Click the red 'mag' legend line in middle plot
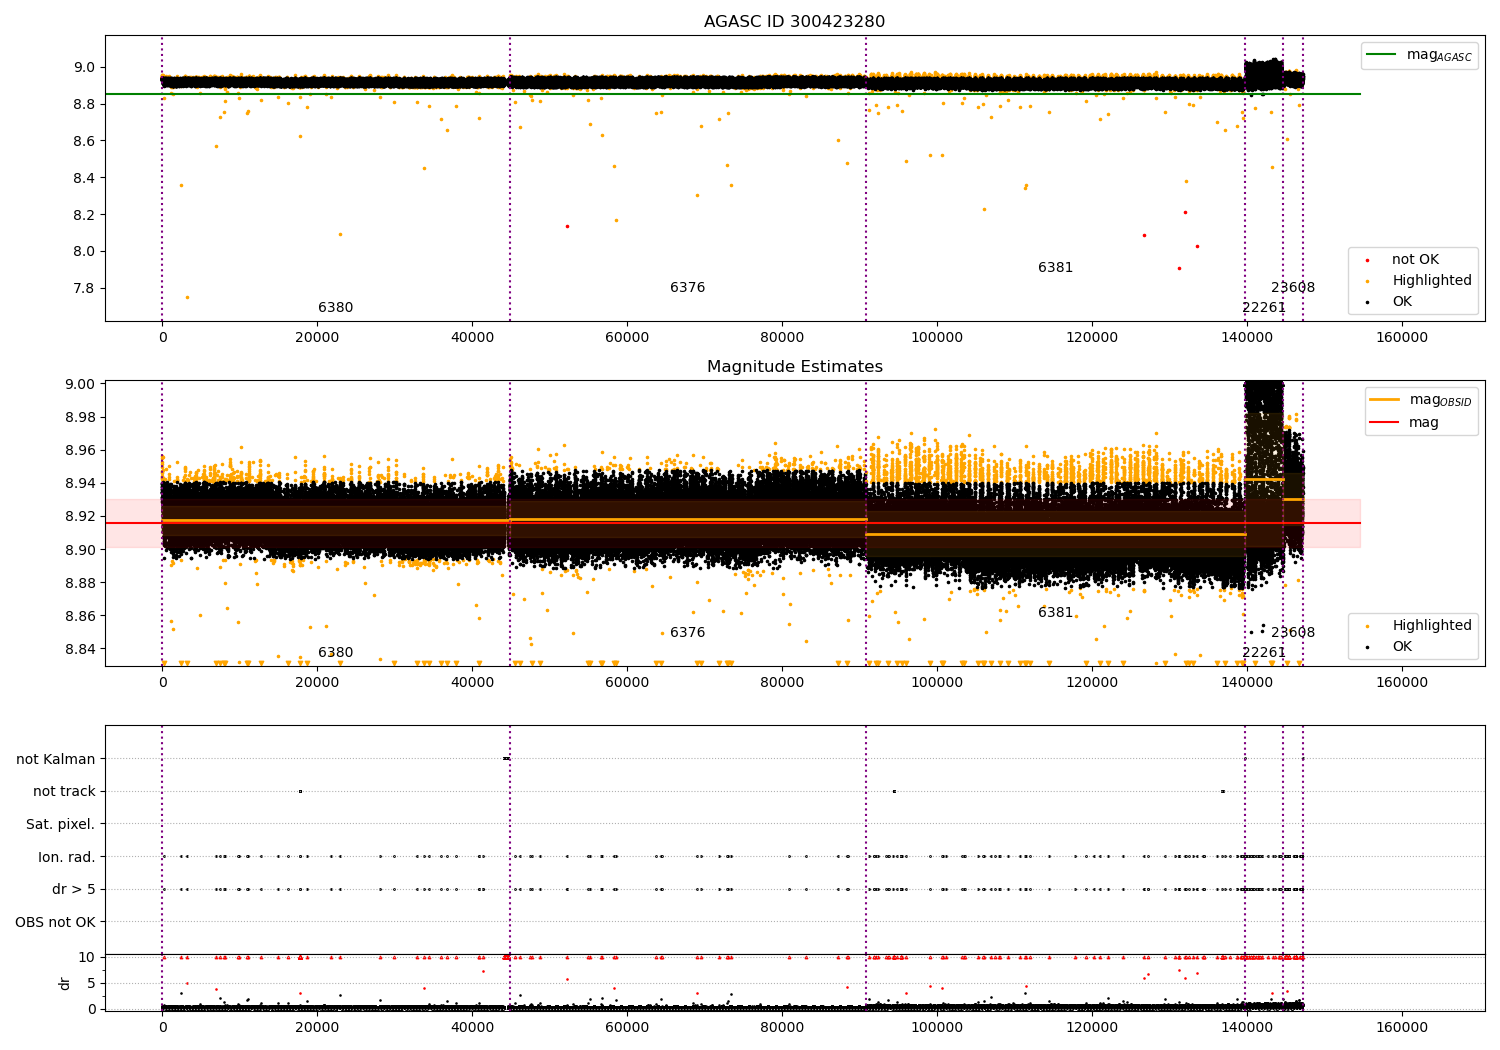The image size is (1500, 1050). coord(1384,423)
